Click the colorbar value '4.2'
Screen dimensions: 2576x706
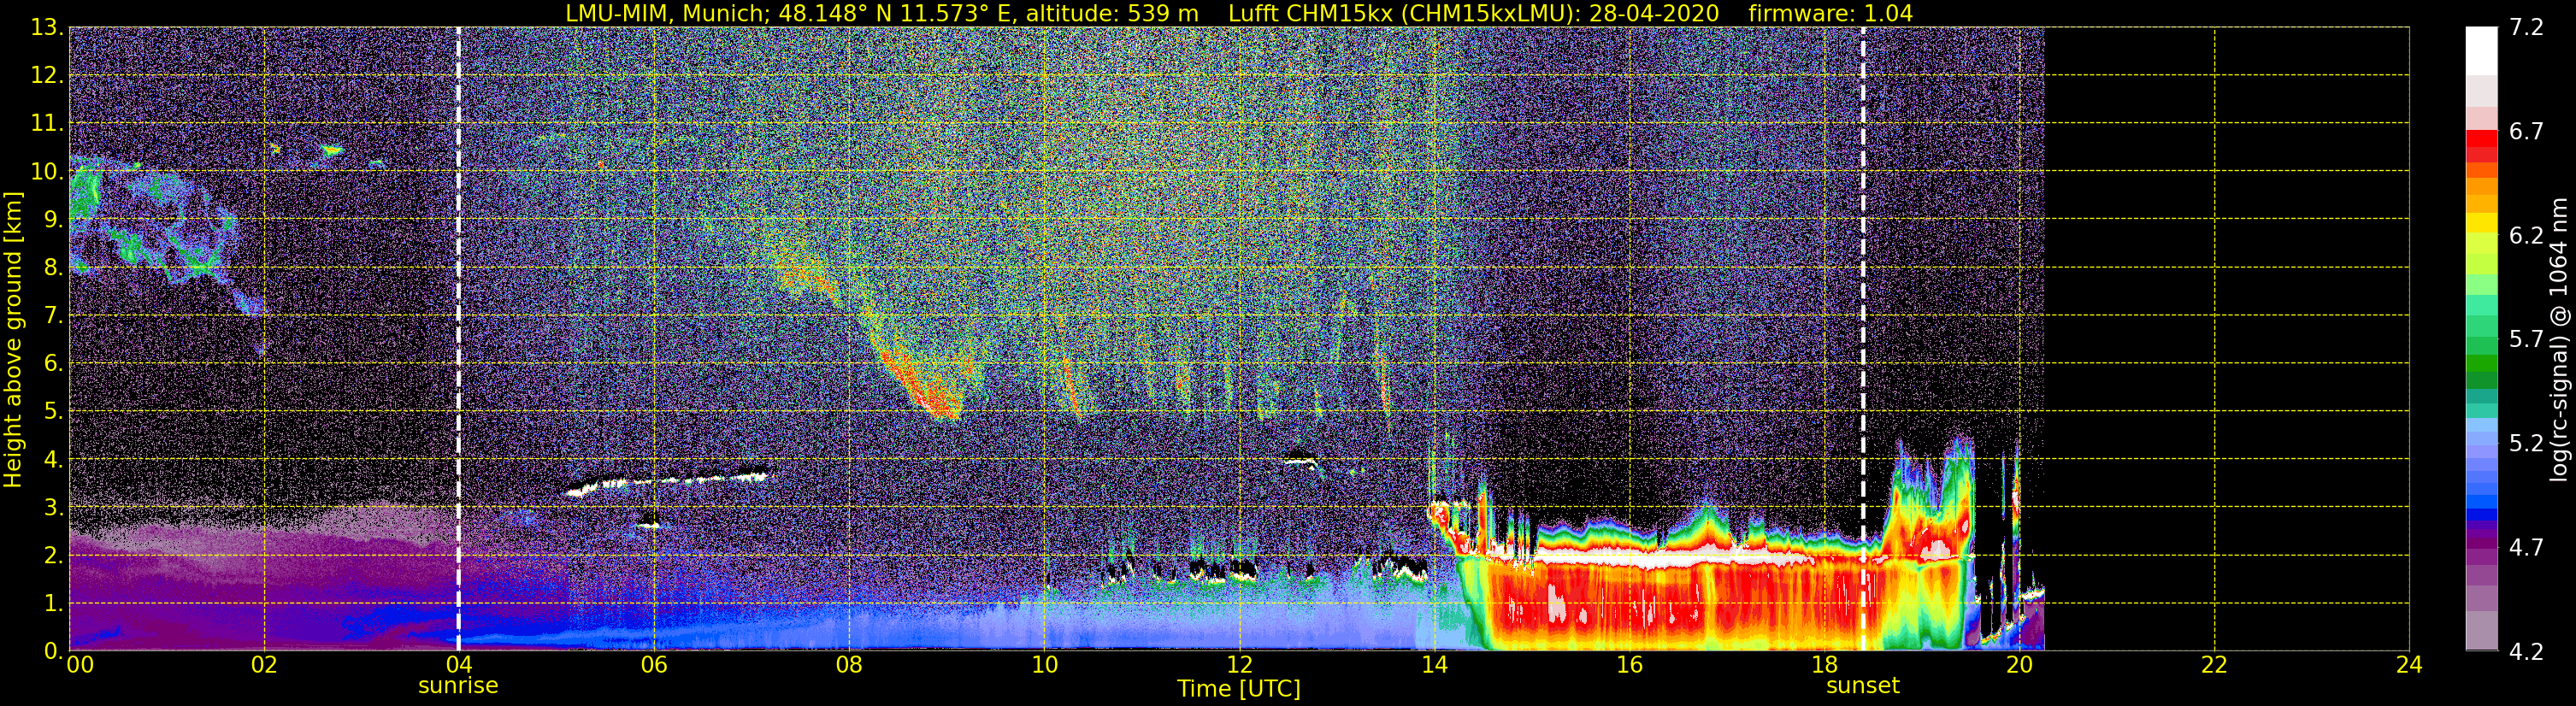[x=2526, y=651]
